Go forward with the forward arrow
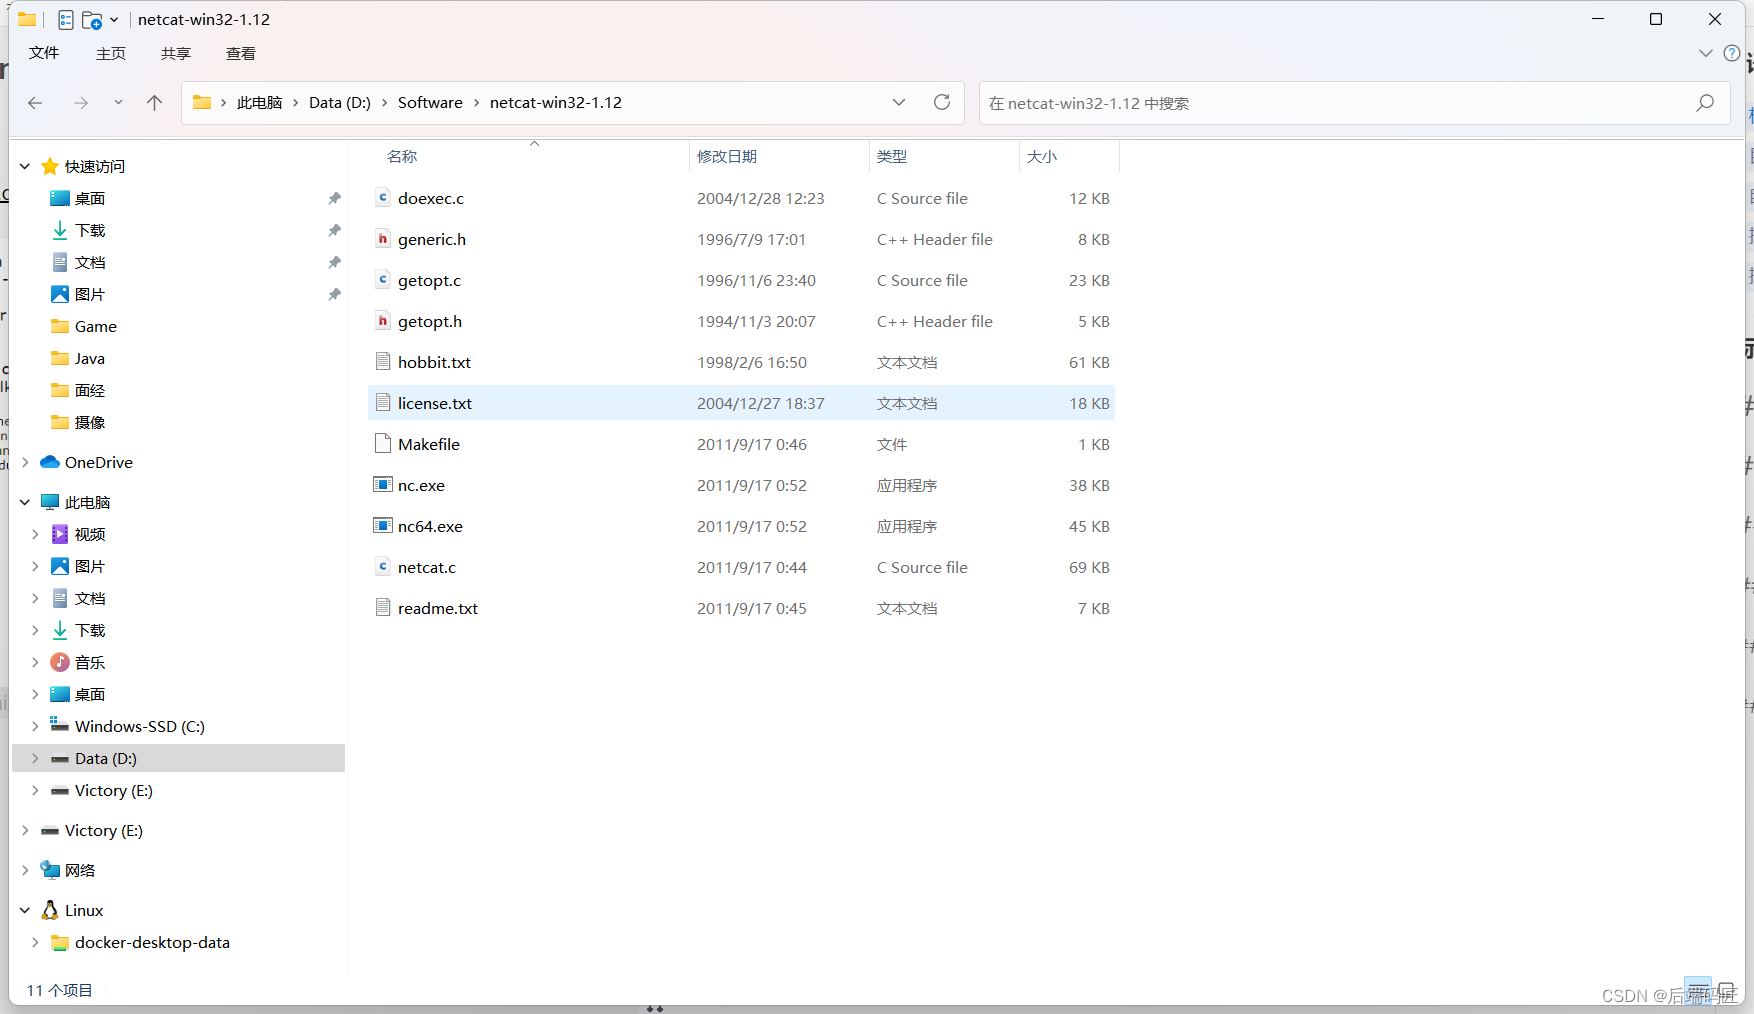Viewport: 1754px width, 1014px height. point(81,103)
